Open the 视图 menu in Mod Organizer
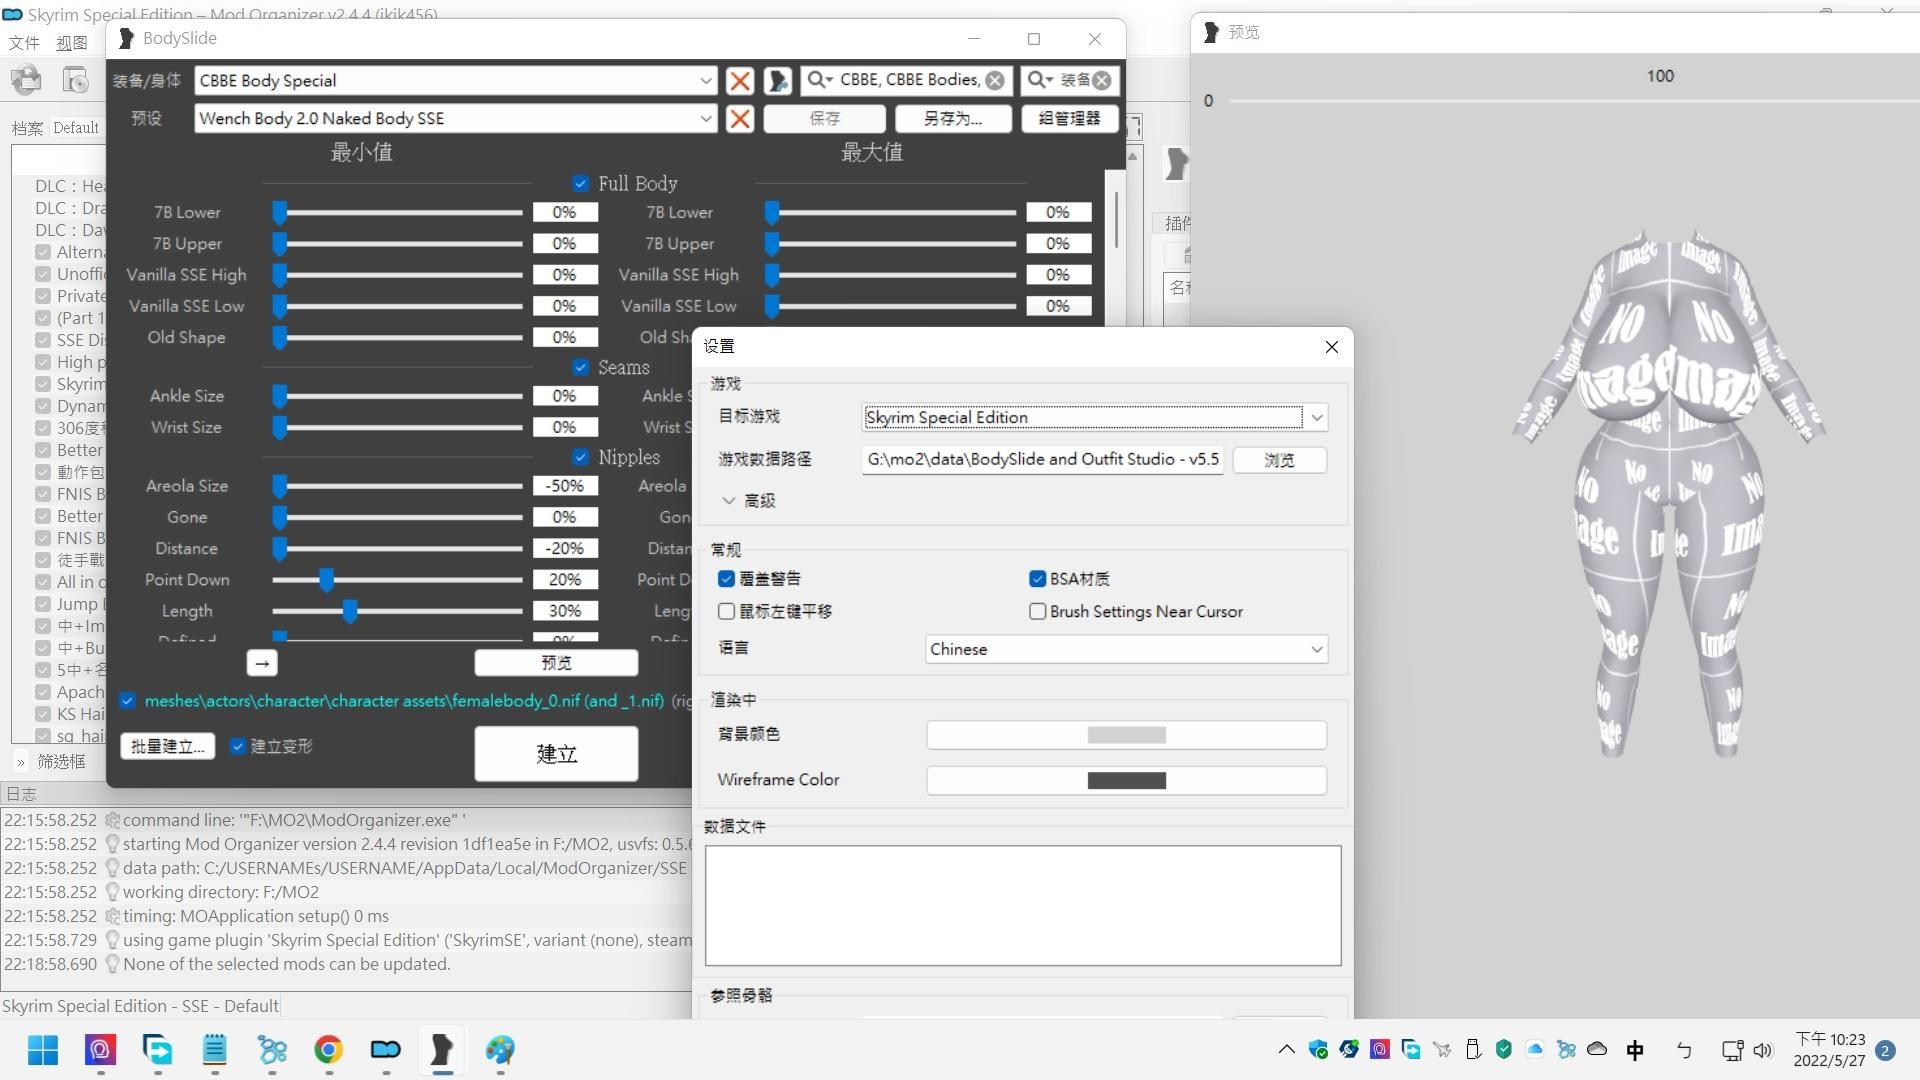This screenshot has width=1920, height=1080. (72, 43)
